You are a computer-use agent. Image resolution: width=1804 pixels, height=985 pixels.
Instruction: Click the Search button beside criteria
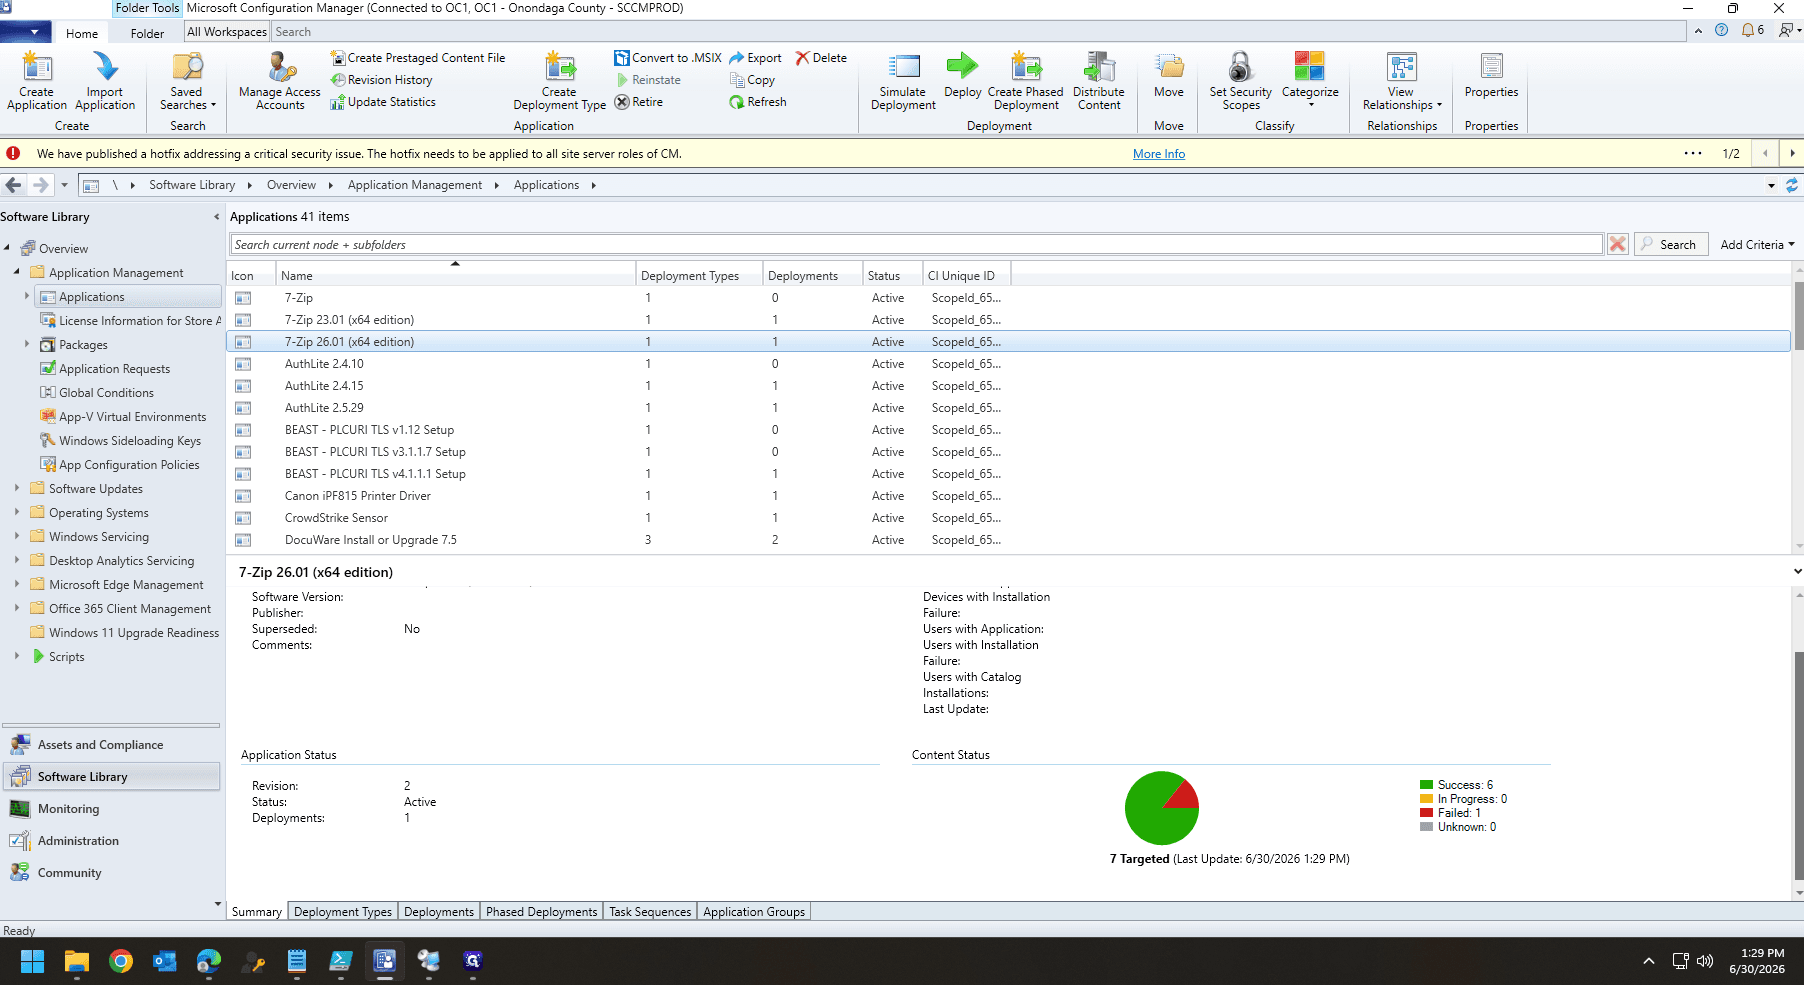pyautogui.click(x=1670, y=245)
